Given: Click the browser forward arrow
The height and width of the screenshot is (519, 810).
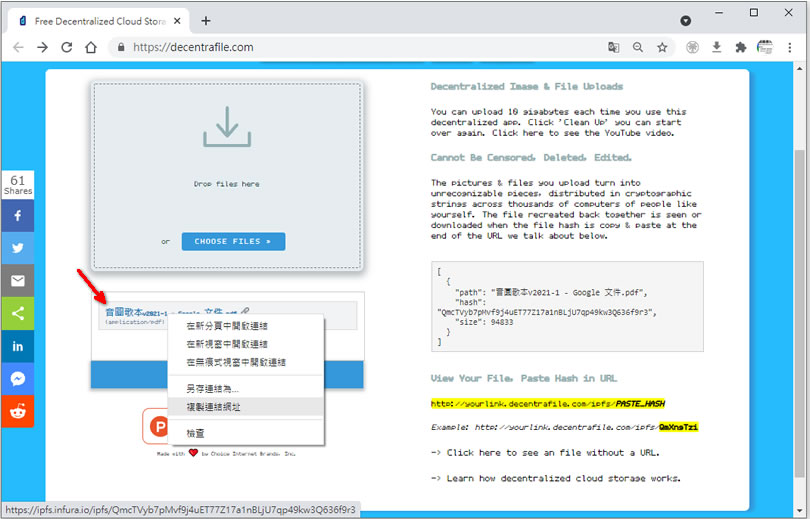Looking at the screenshot, I should coord(42,48).
